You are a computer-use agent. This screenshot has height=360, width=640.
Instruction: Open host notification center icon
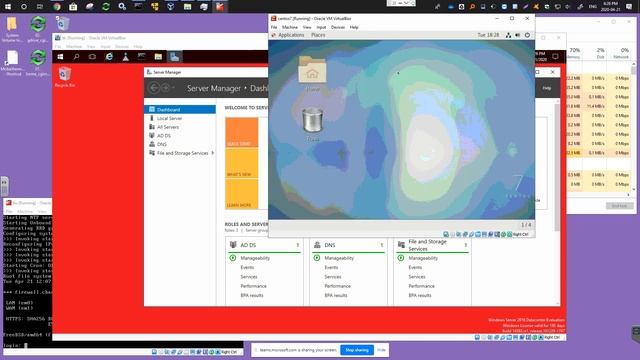coord(629,7)
